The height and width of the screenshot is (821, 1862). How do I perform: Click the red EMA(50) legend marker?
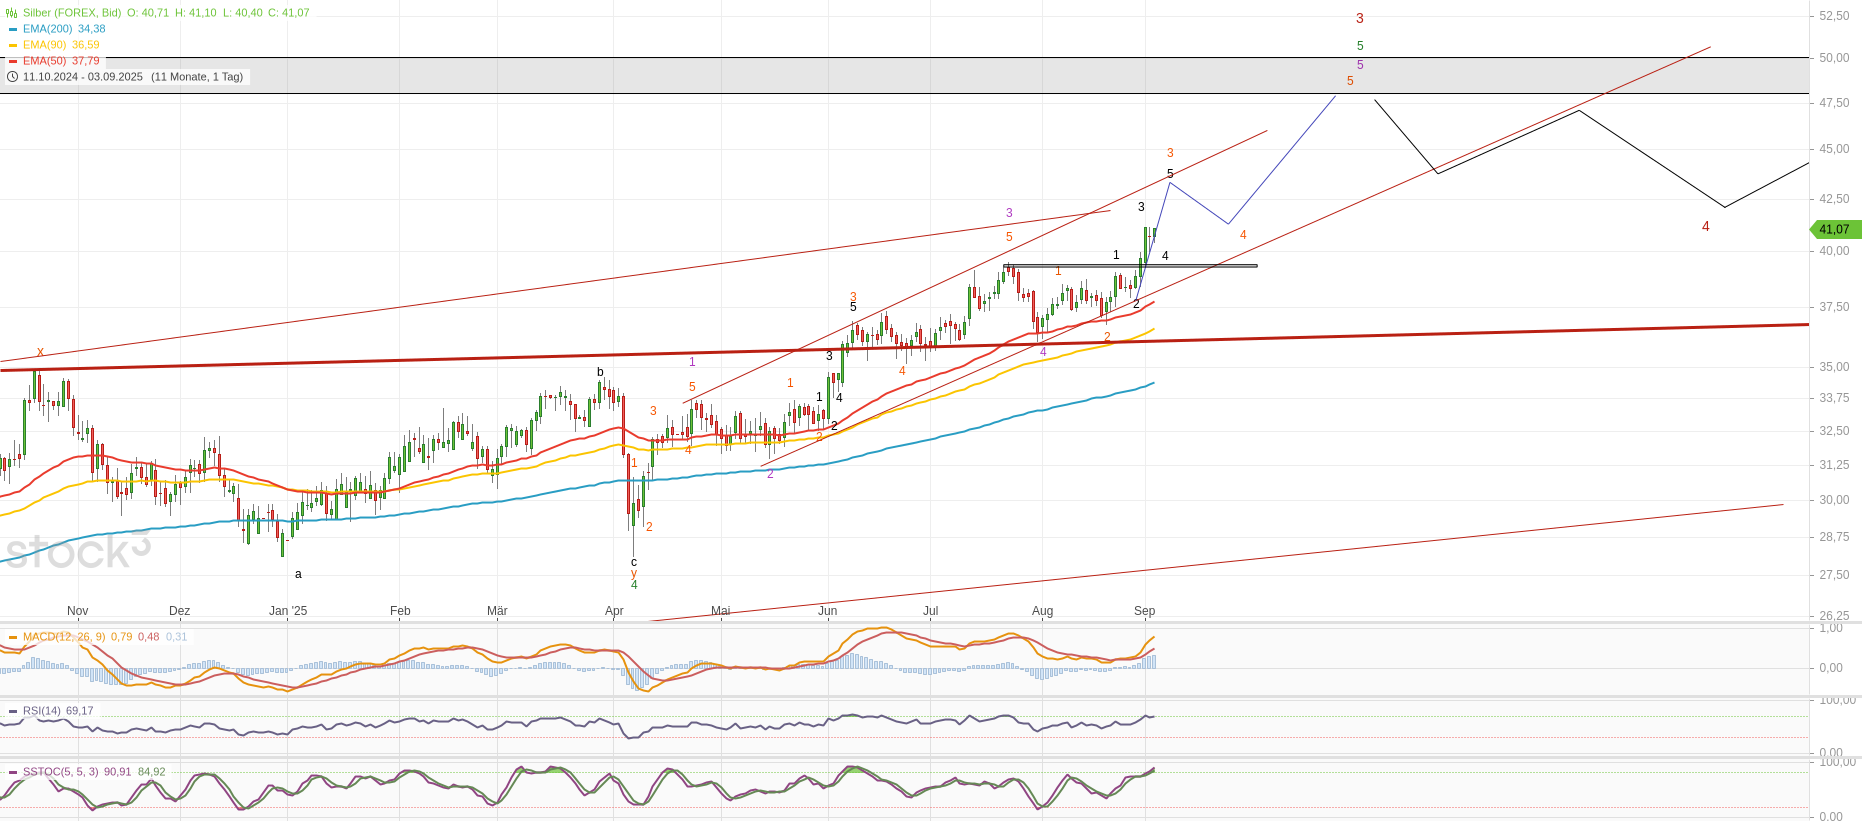13,61
